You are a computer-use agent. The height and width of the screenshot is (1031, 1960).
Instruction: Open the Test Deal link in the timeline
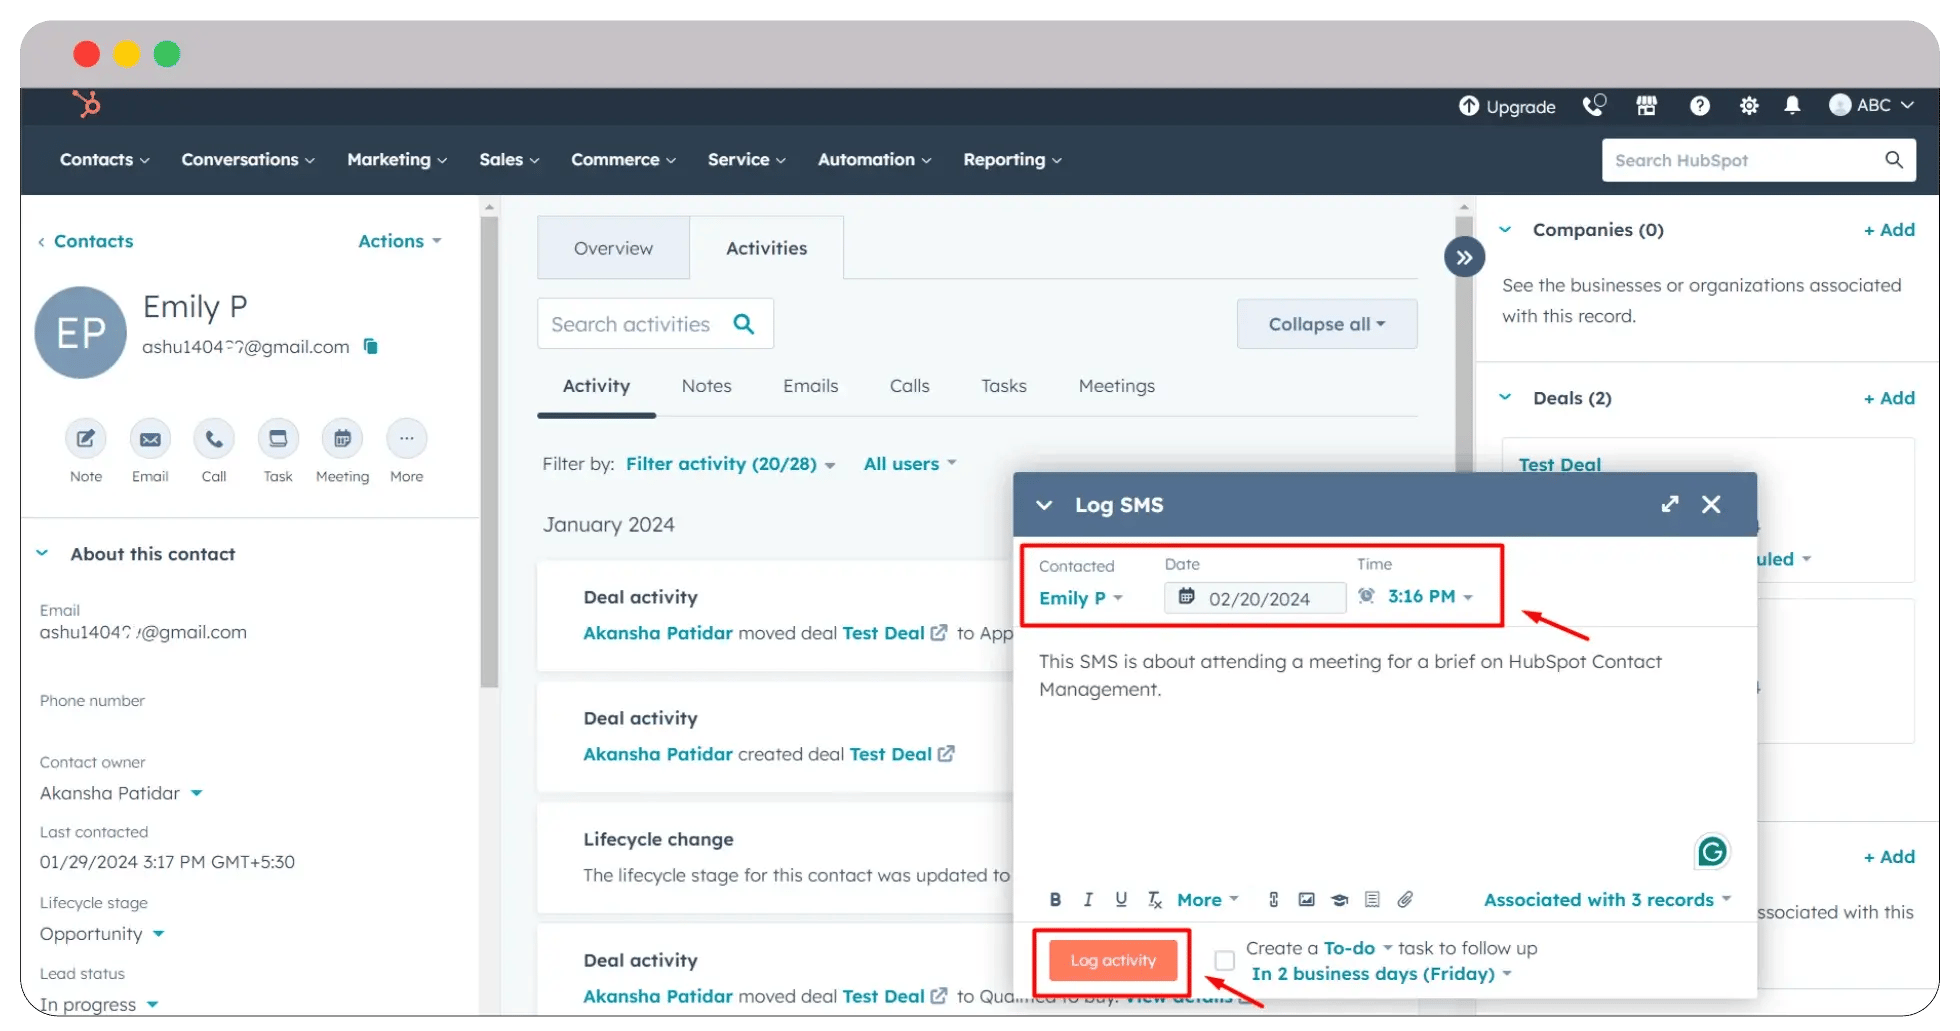[884, 633]
